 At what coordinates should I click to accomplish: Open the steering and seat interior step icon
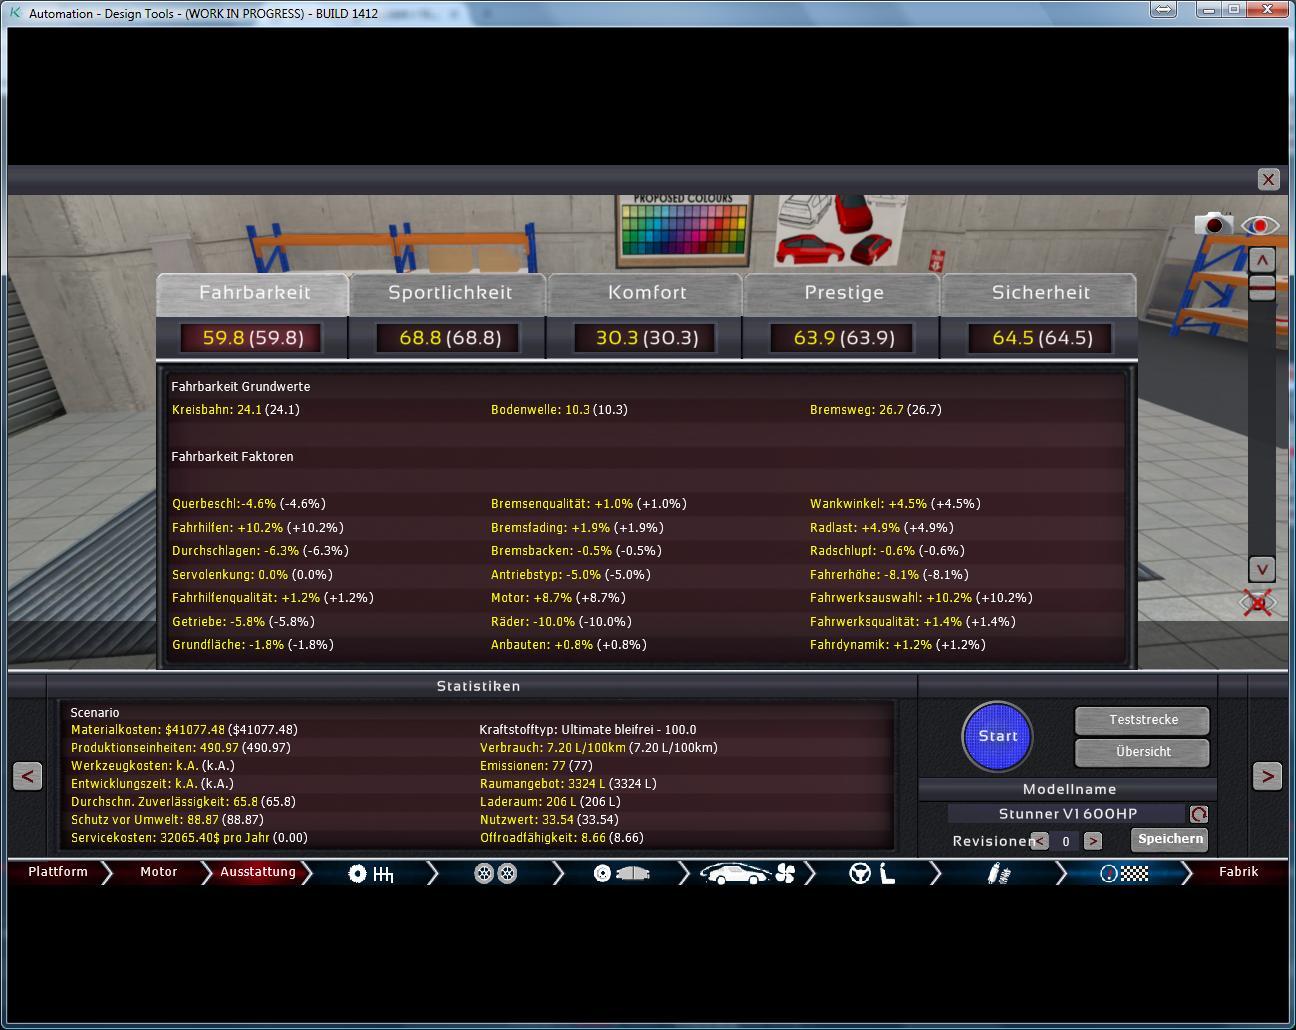pyautogui.click(x=872, y=874)
